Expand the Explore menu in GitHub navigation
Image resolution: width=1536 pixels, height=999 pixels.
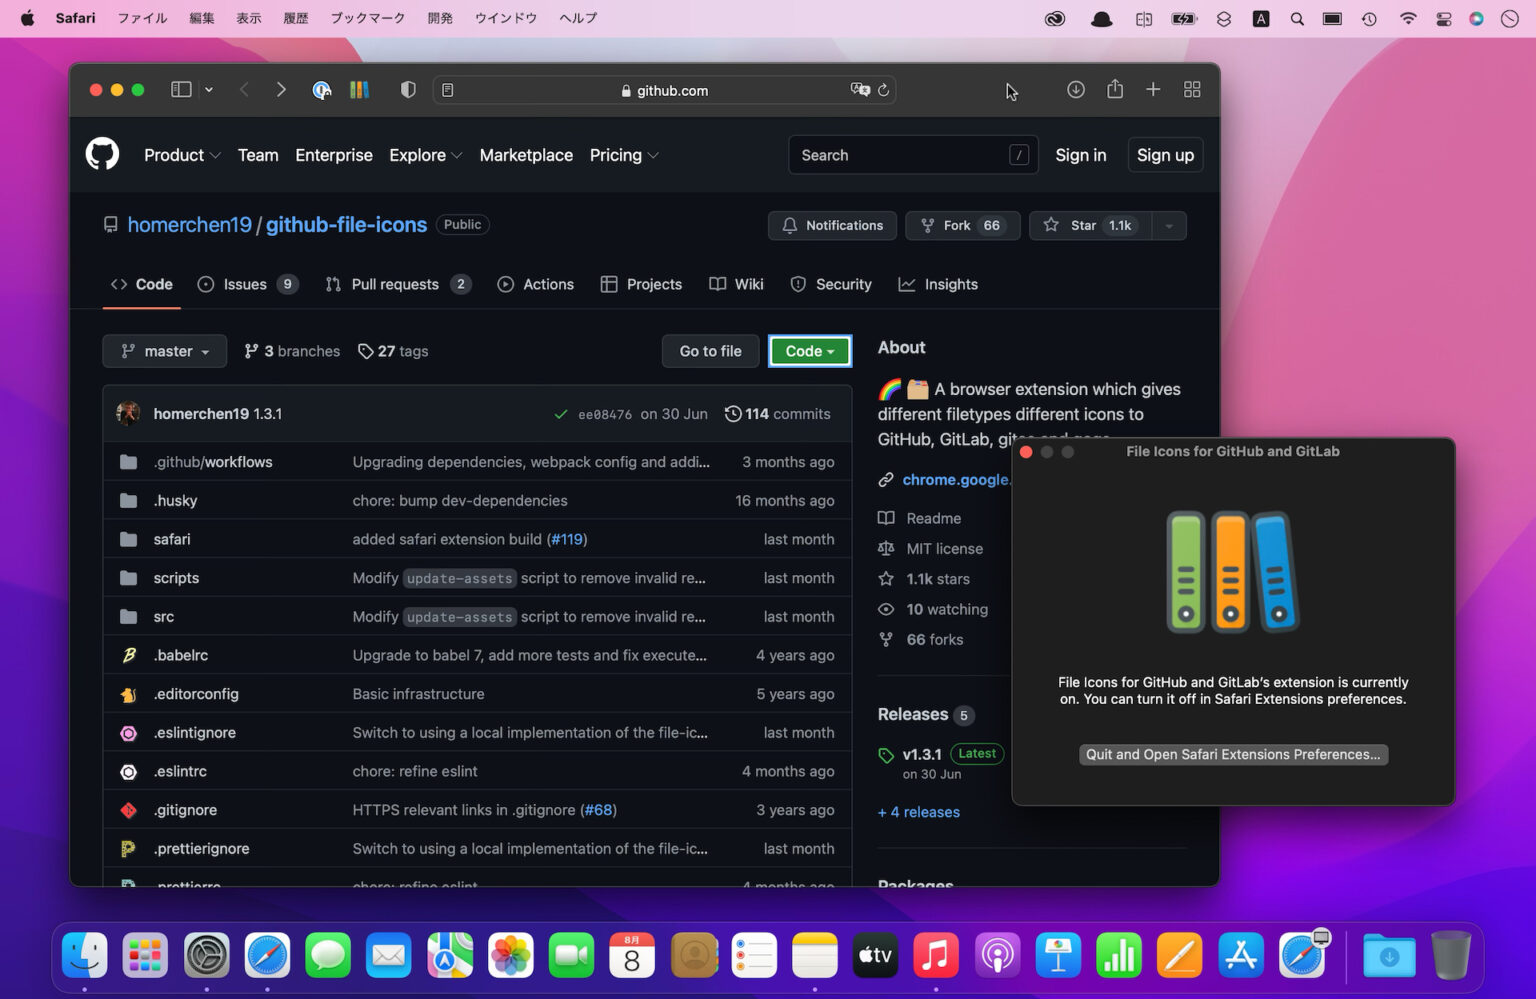coord(425,155)
